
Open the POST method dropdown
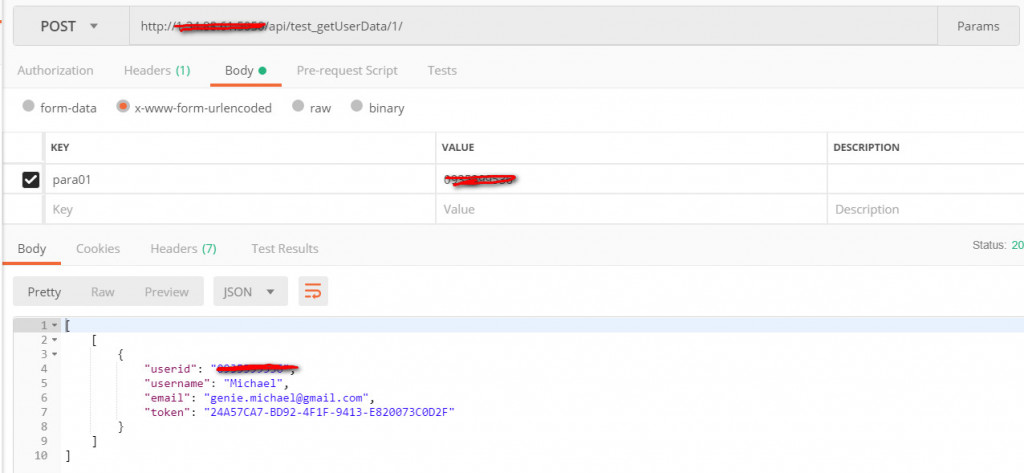[x=71, y=26]
